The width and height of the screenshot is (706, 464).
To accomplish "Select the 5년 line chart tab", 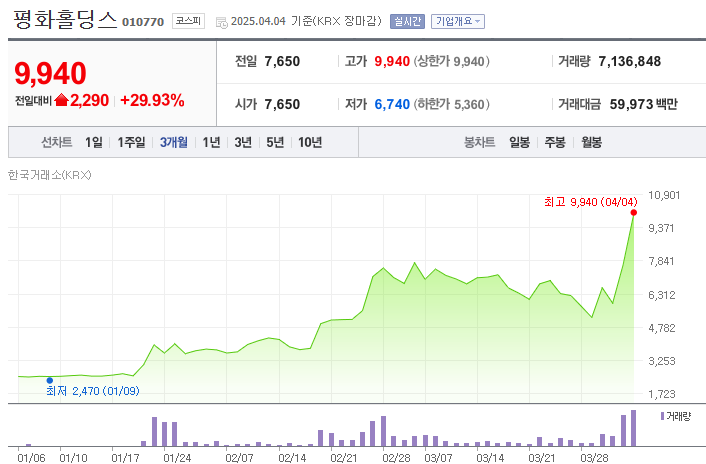I will [x=275, y=142].
